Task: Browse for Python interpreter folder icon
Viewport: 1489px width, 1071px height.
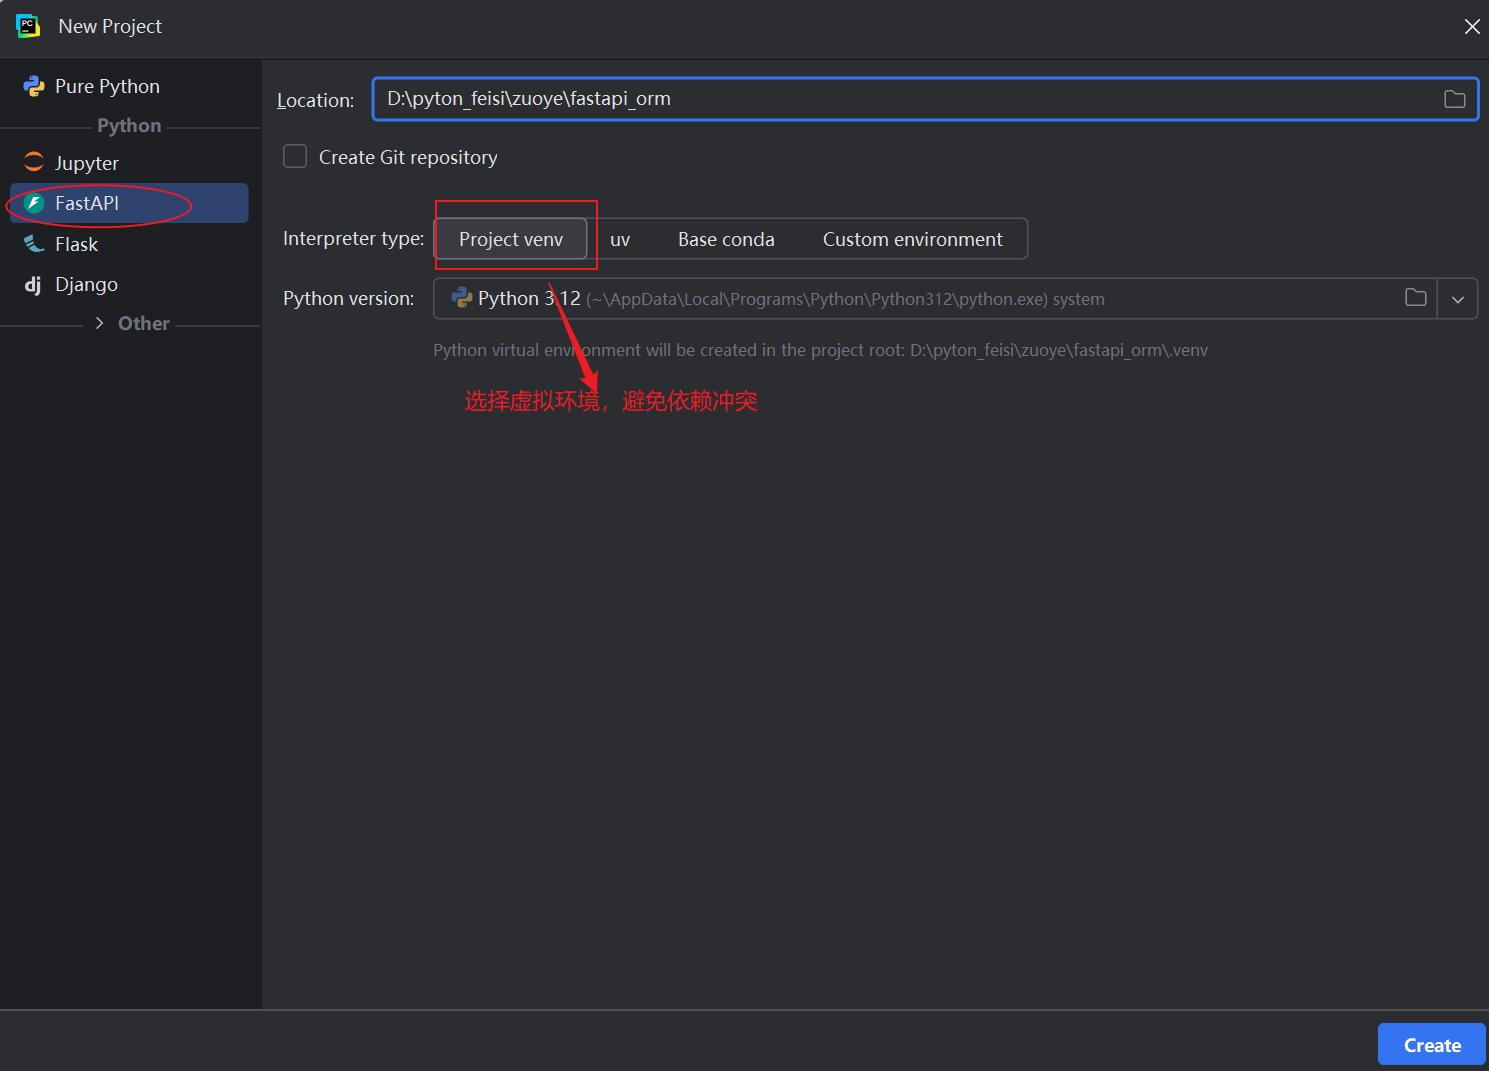Action: tap(1416, 297)
